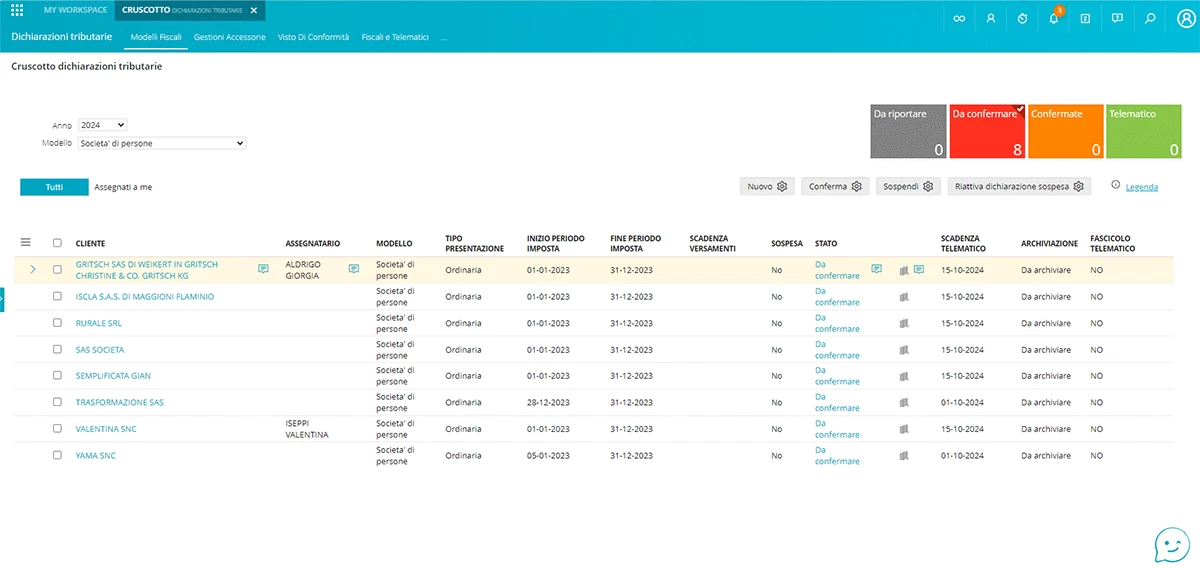Expand the GRITSCH SAS row chevron
The height and width of the screenshot is (568, 1200).
coord(32,269)
